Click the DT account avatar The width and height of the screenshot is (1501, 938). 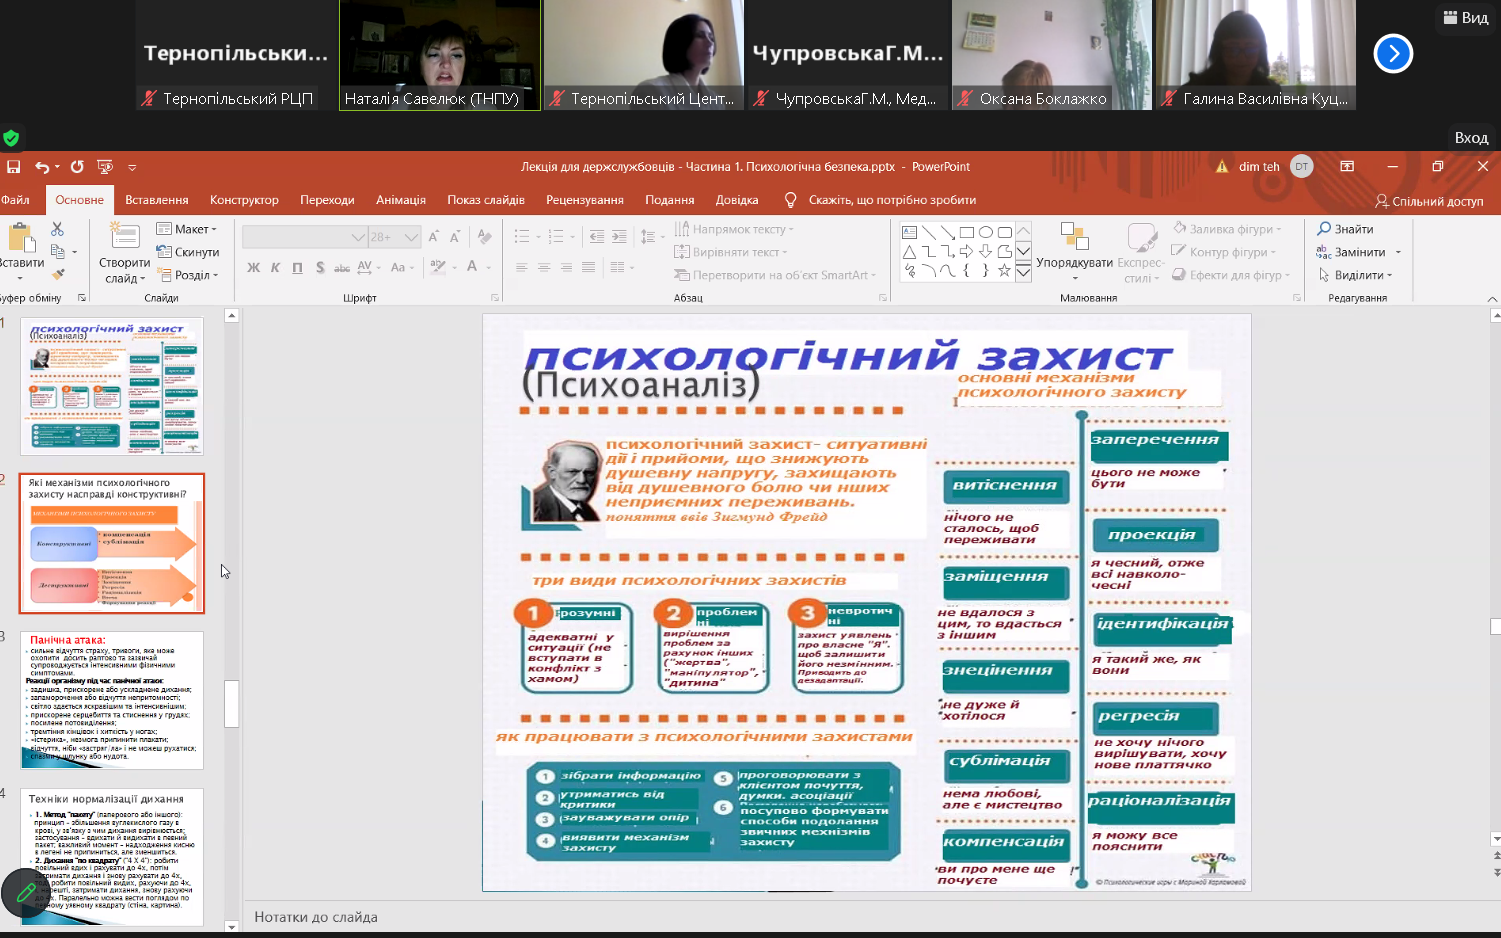pyautogui.click(x=1301, y=167)
